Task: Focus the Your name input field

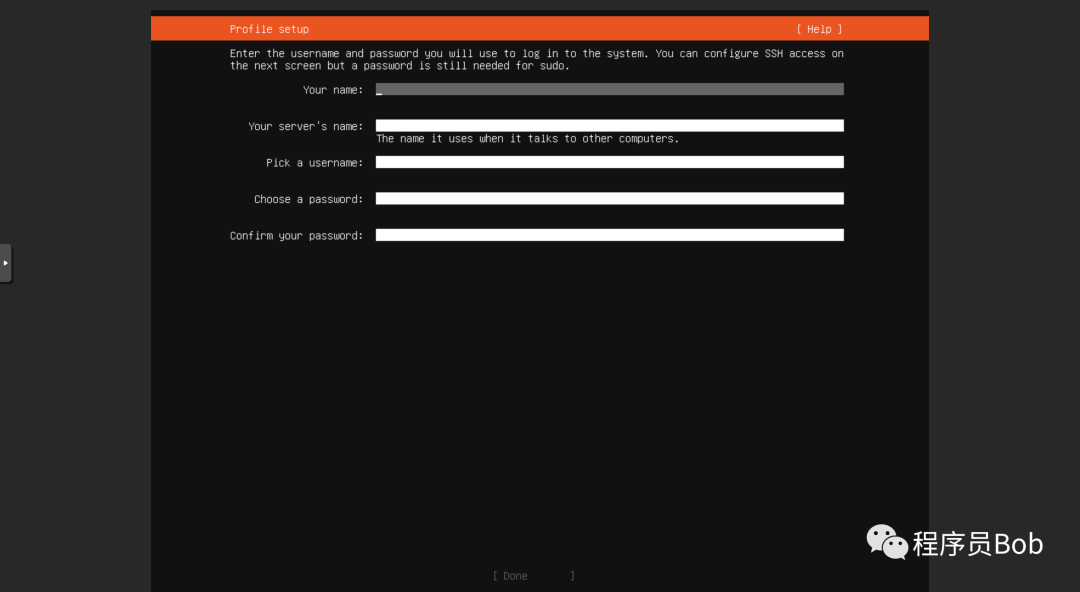Action: click(x=610, y=90)
